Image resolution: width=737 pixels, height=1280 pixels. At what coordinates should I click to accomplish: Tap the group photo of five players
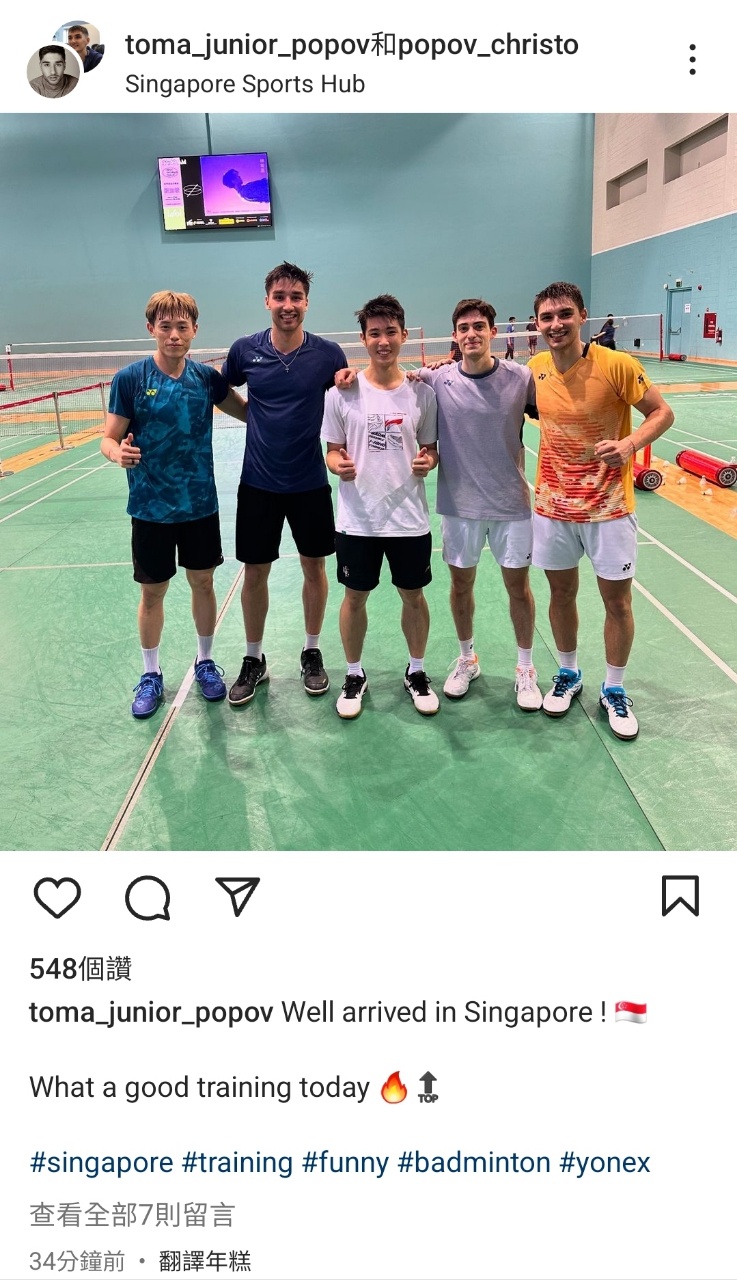(368, 481)
